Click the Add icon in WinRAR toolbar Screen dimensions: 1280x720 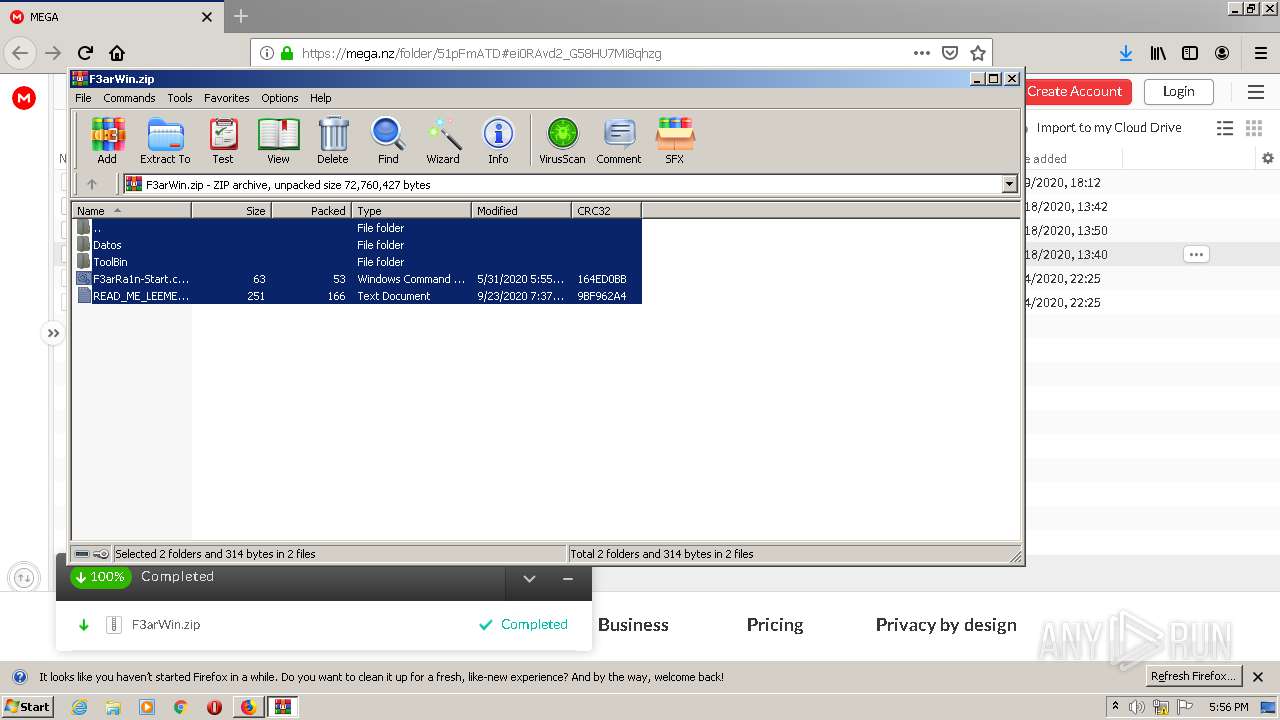pyautogui.click(x=107, y=140)
